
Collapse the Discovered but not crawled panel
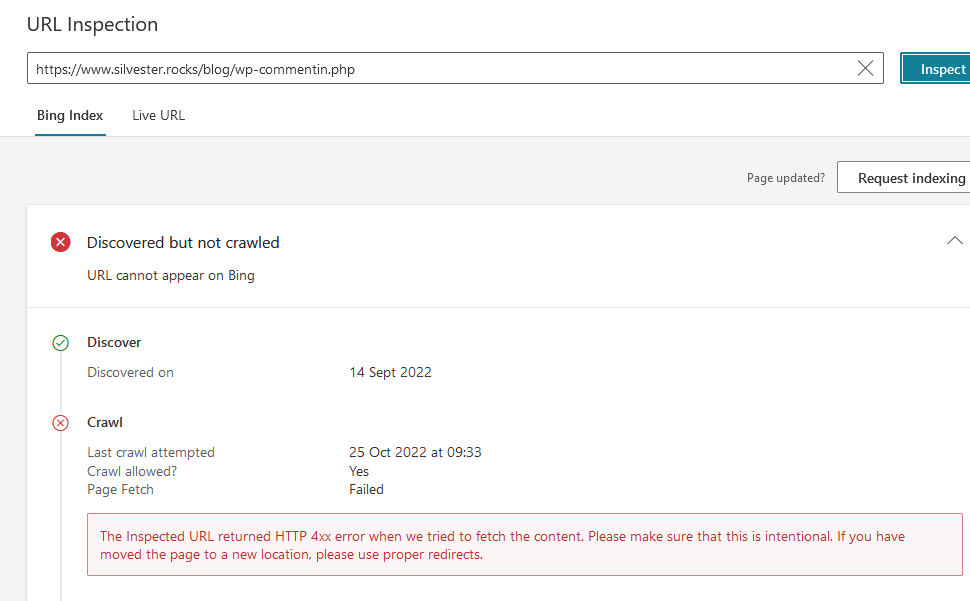(x=954, y=241)
